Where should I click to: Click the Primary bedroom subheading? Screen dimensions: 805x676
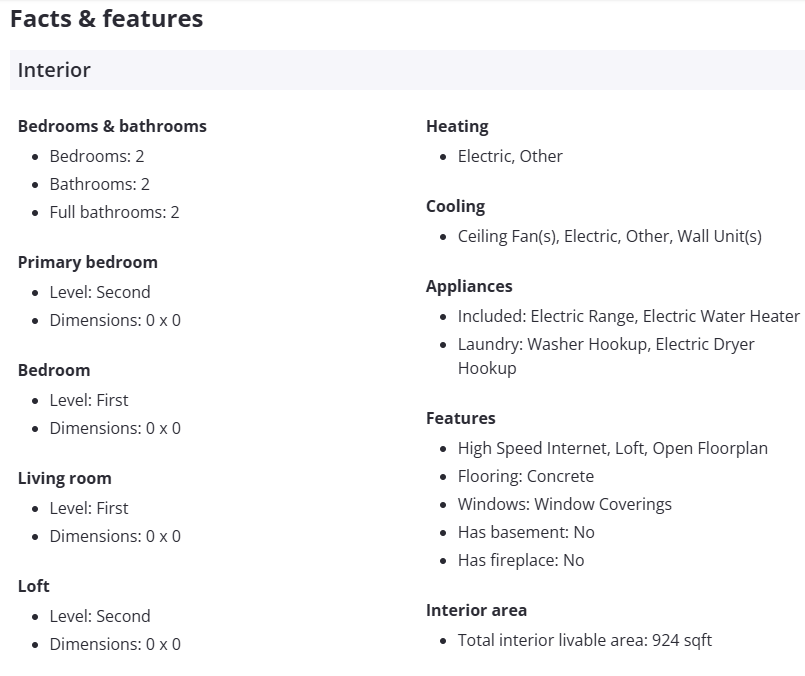click(88, 262)
